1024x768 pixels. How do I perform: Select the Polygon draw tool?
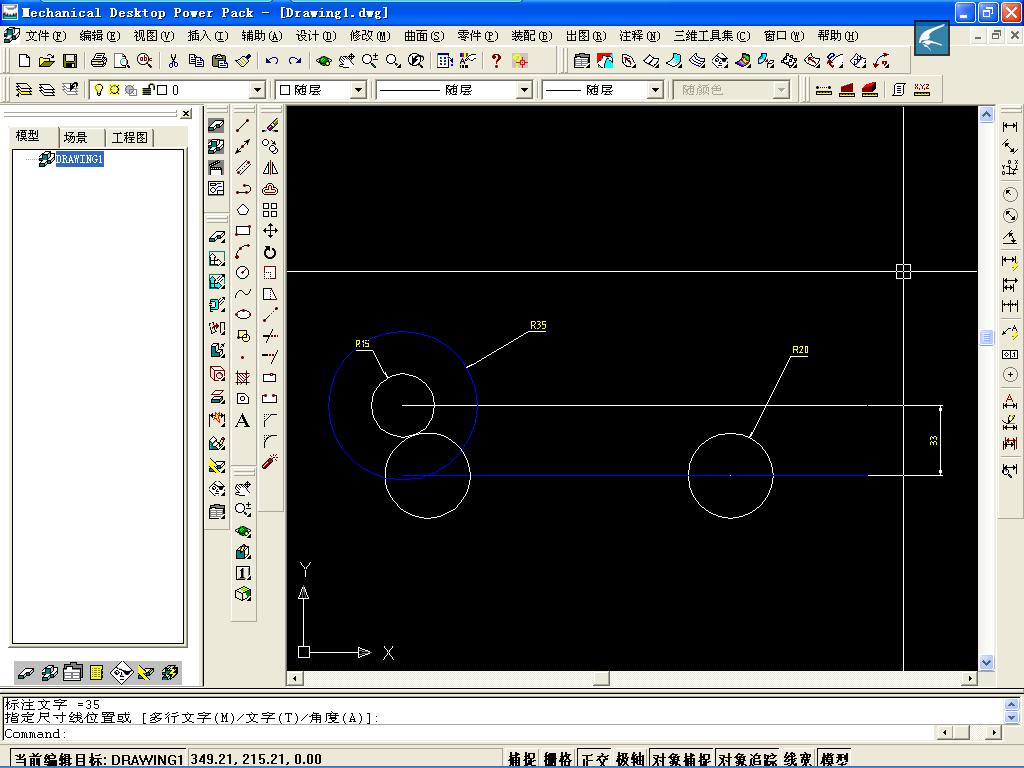click(243, 210)
